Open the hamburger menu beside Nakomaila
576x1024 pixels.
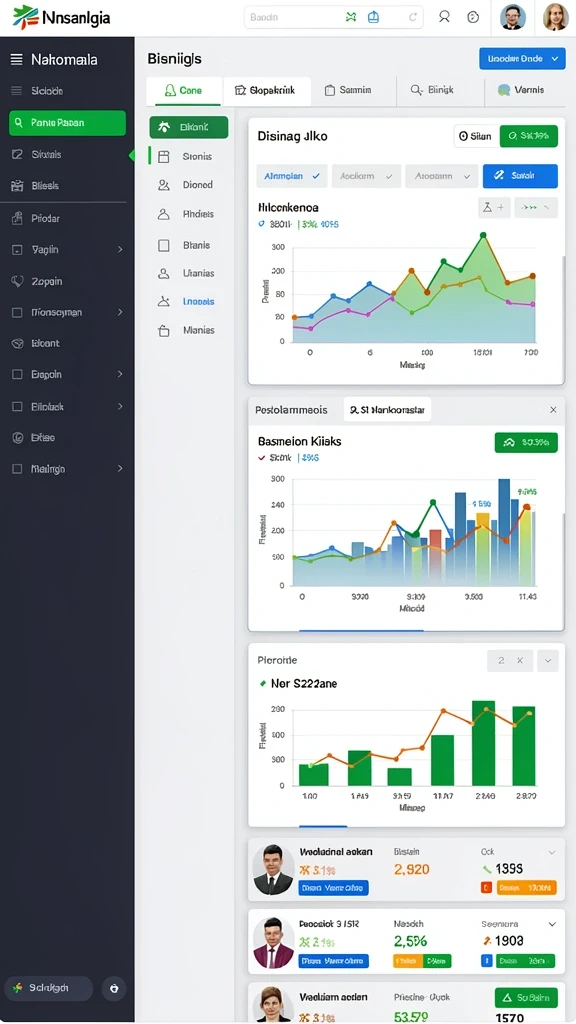[x=16, y=60]
